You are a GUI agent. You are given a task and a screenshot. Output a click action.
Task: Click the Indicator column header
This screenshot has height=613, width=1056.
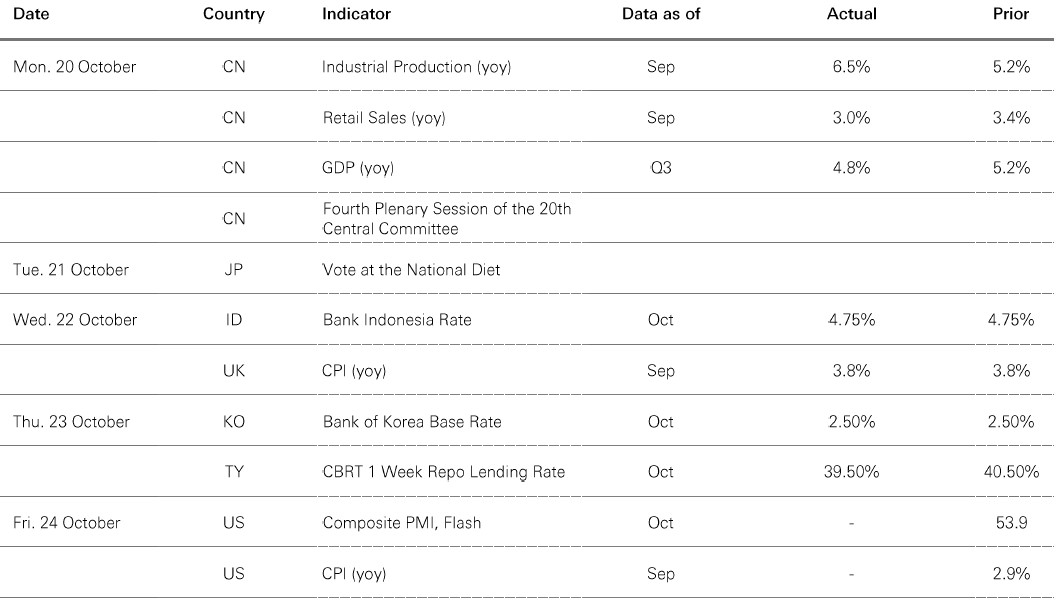point(356,14)
